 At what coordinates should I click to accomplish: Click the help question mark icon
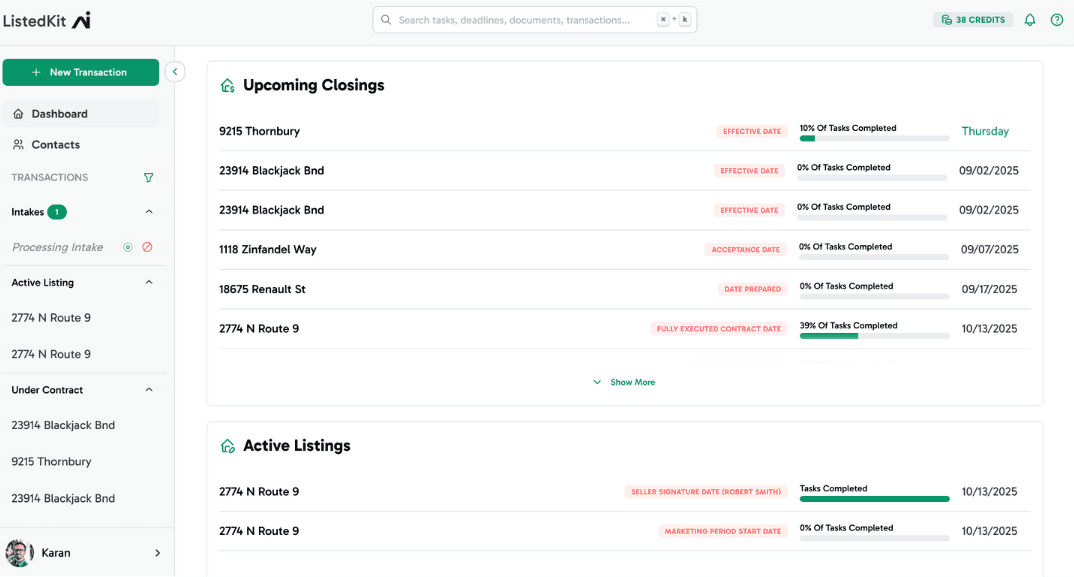point(1057,19)
